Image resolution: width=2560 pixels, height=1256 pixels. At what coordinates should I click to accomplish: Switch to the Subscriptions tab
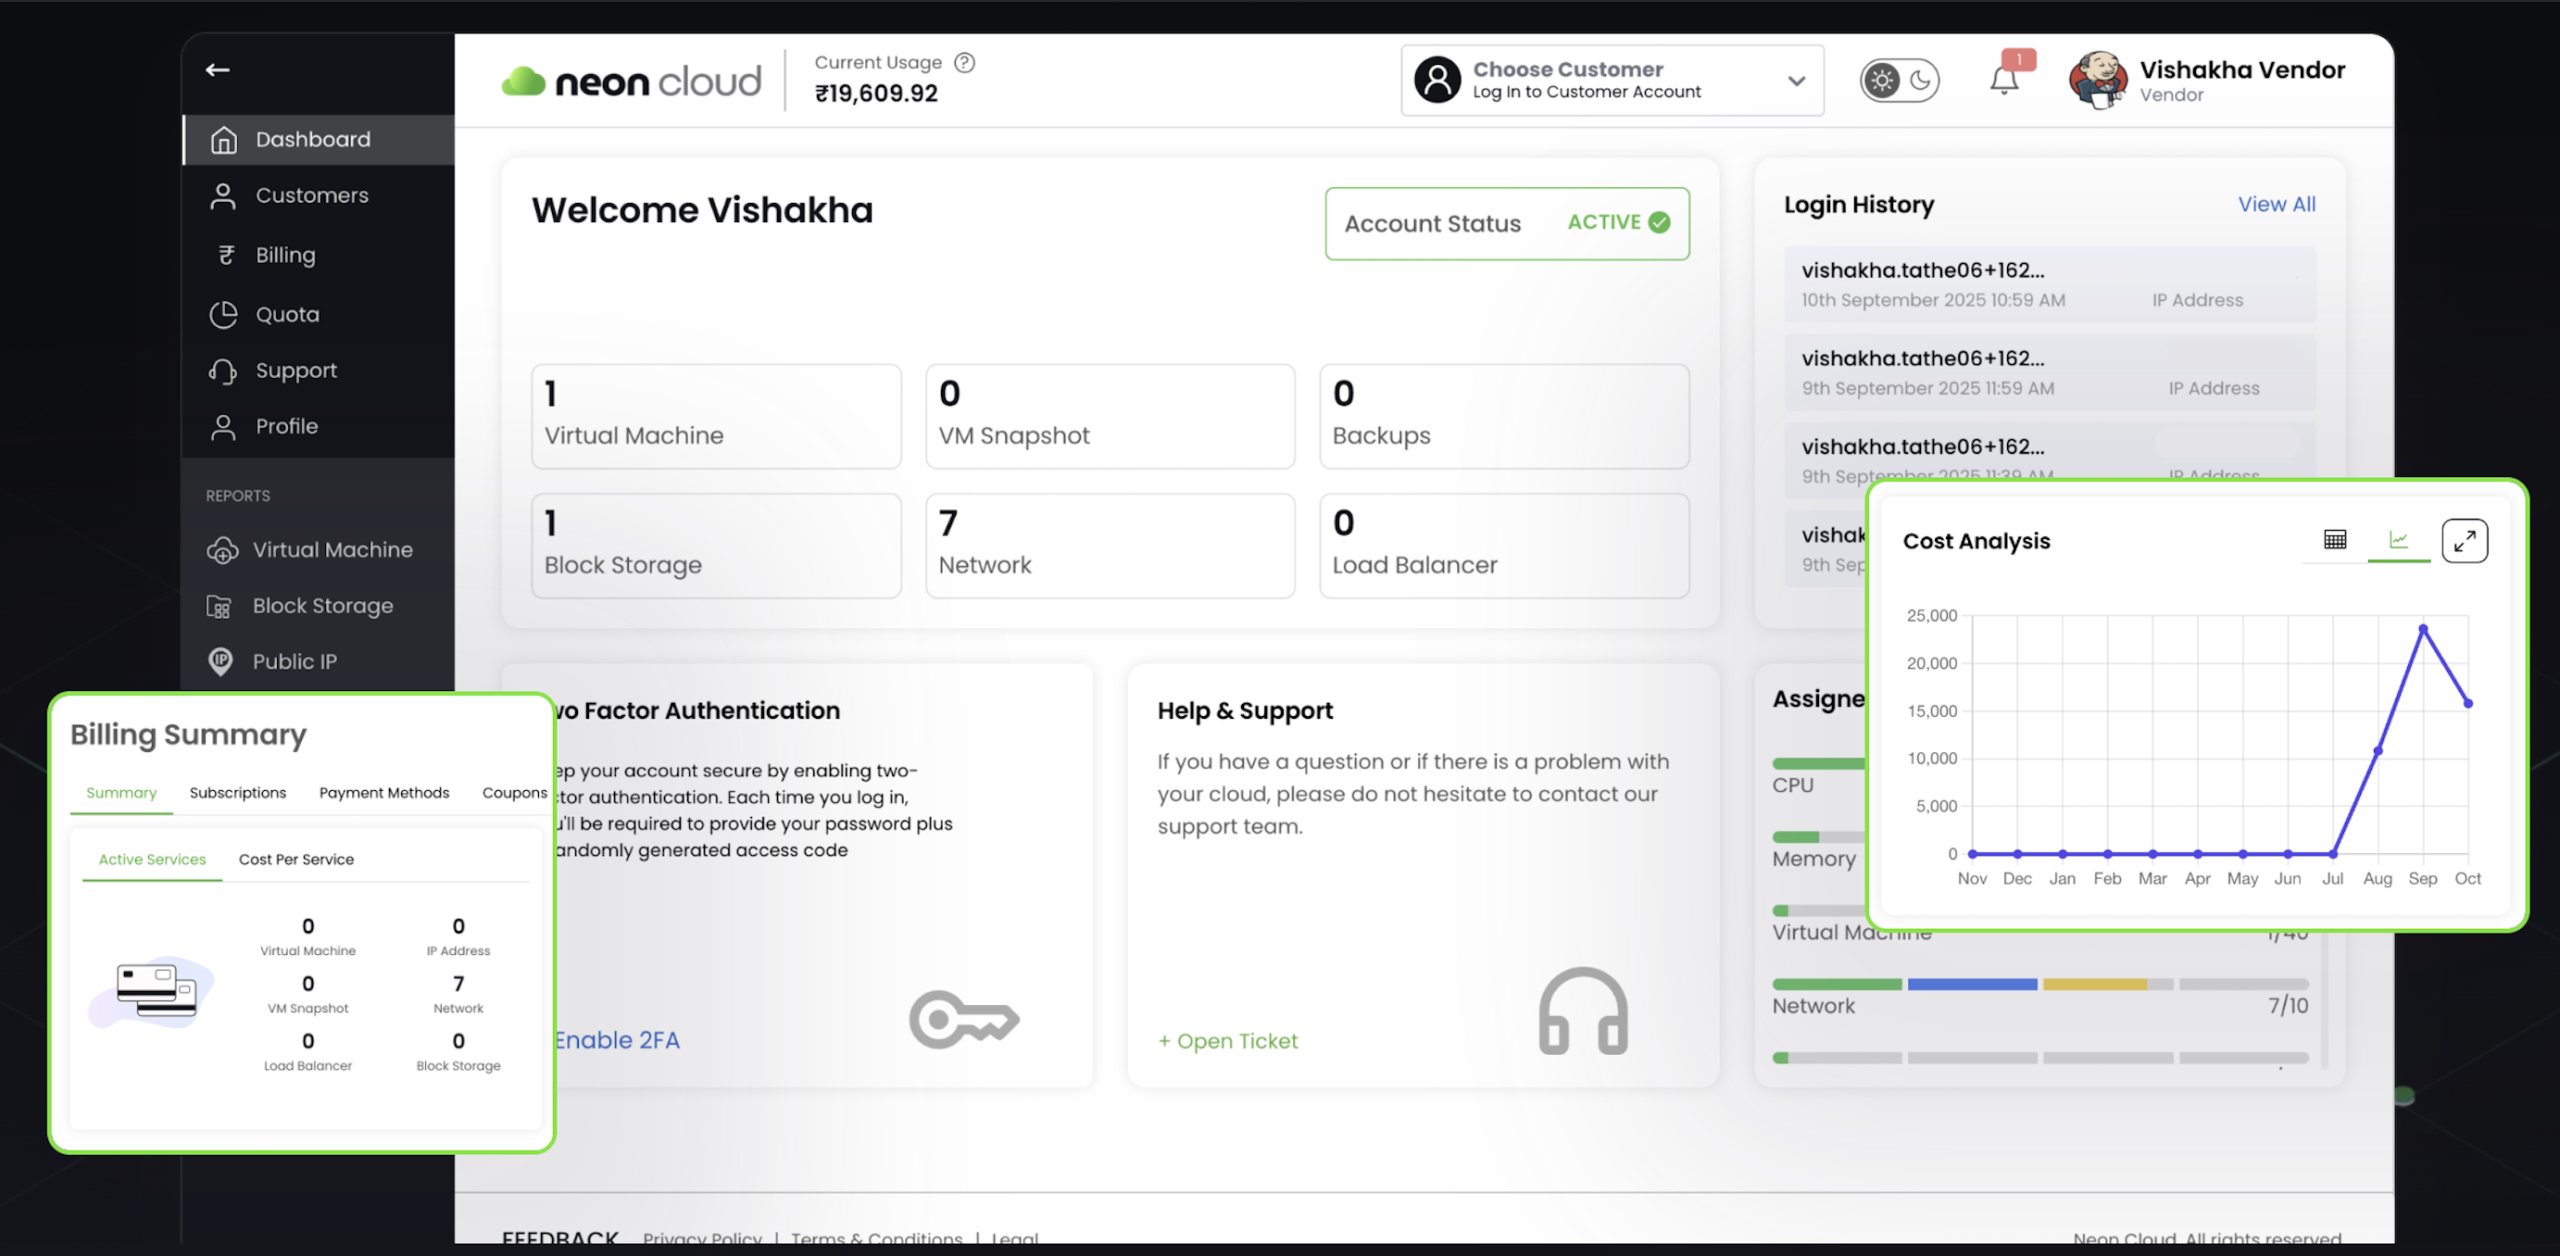pos(237,793)
